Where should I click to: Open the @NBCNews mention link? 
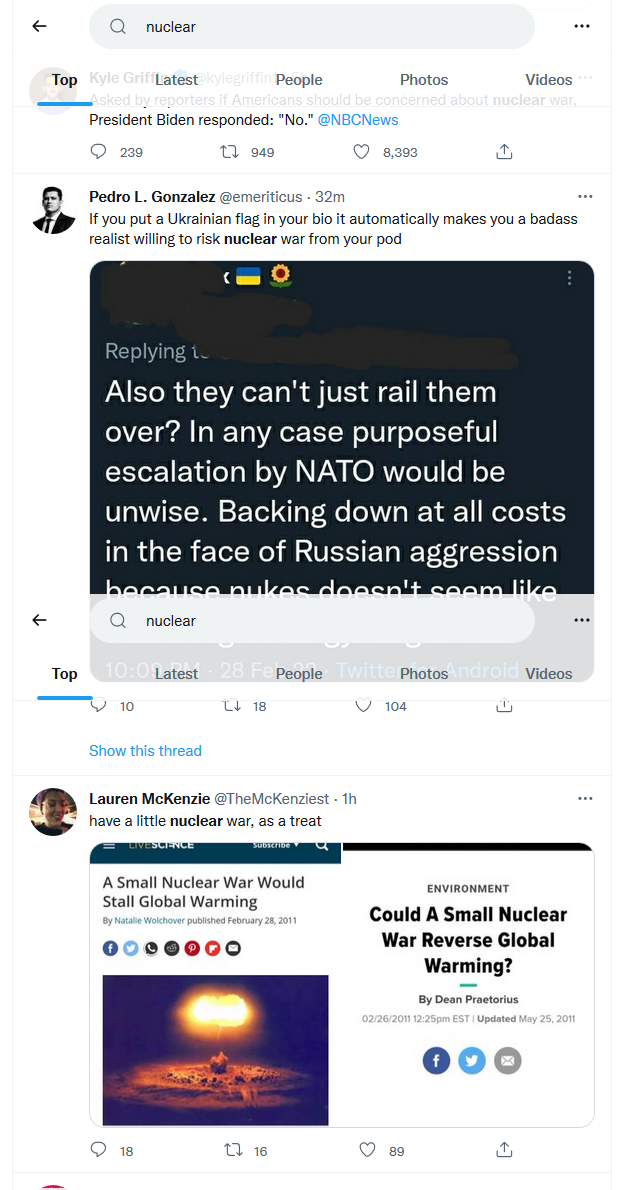(x=358, y=120)
